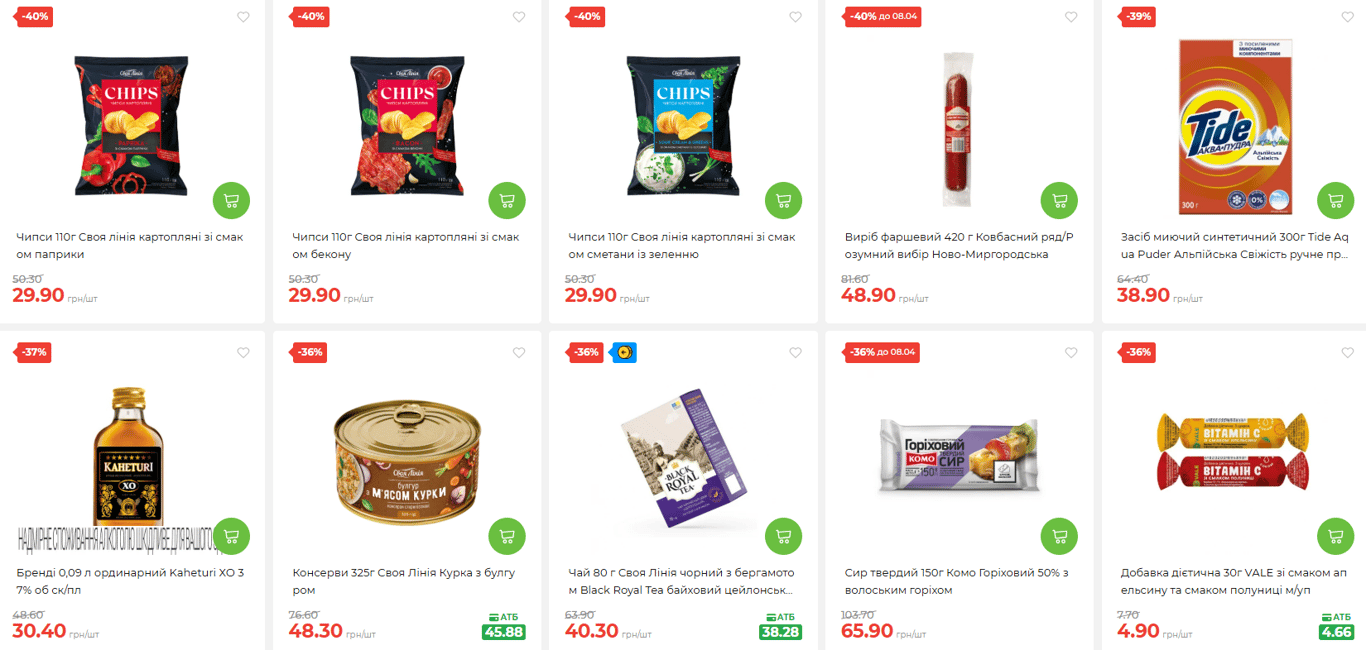The width and height of the screenshot is (1366, 650).
Task: Favorite the paprika chips with heart
Action: (243, 17)
